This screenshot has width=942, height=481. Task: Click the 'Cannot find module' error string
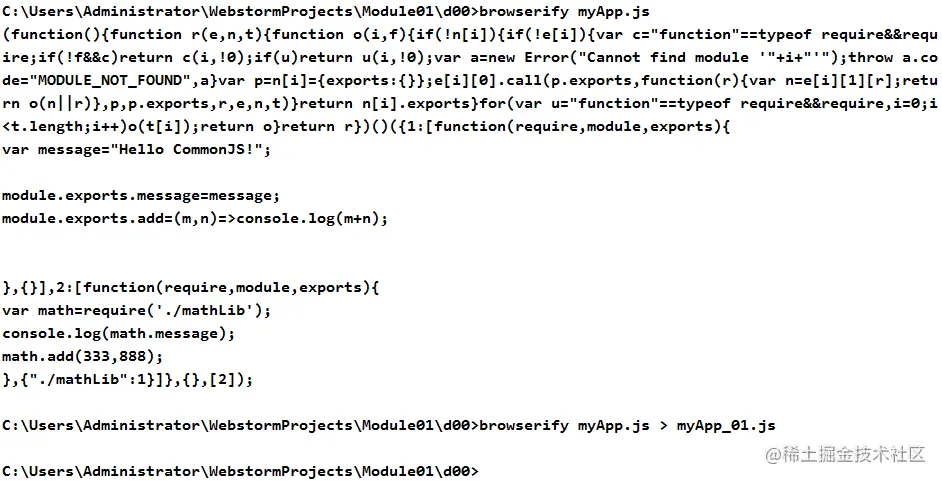point(667,58)
